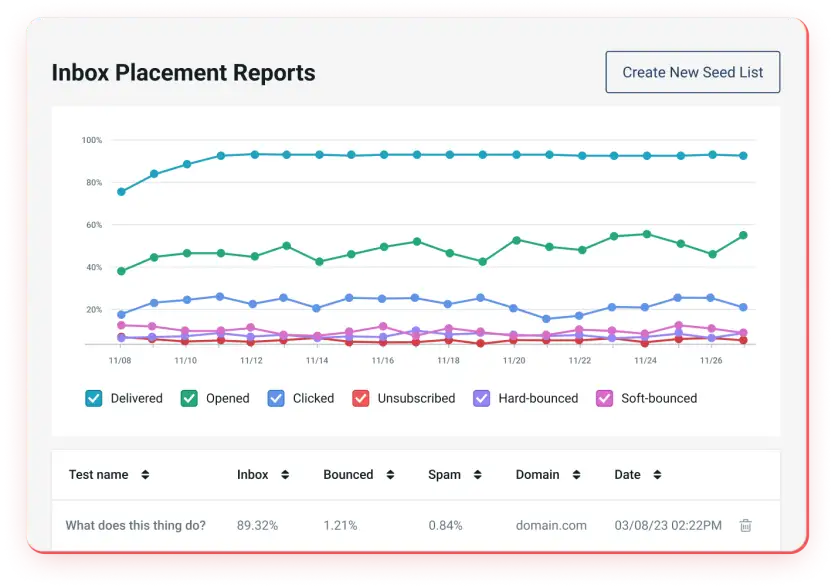Click the trash icon to delete the test row

pyautogui.click(x=745, y=525)
